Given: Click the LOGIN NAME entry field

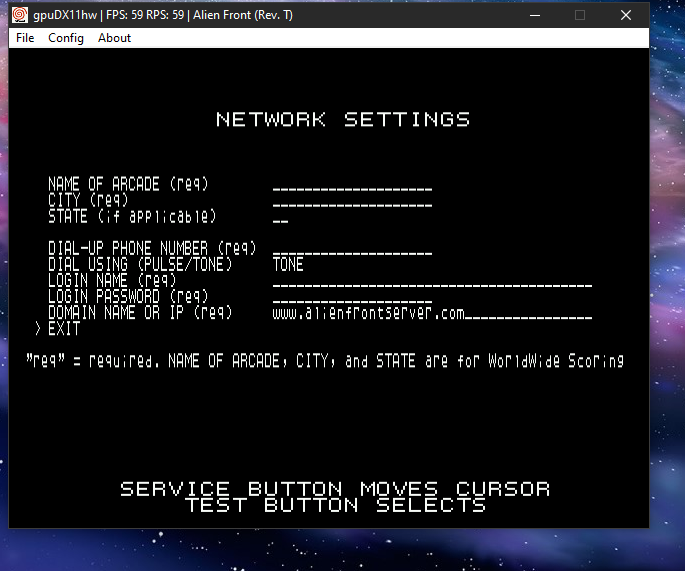Looking at the screenshot, I should [432, 281].
